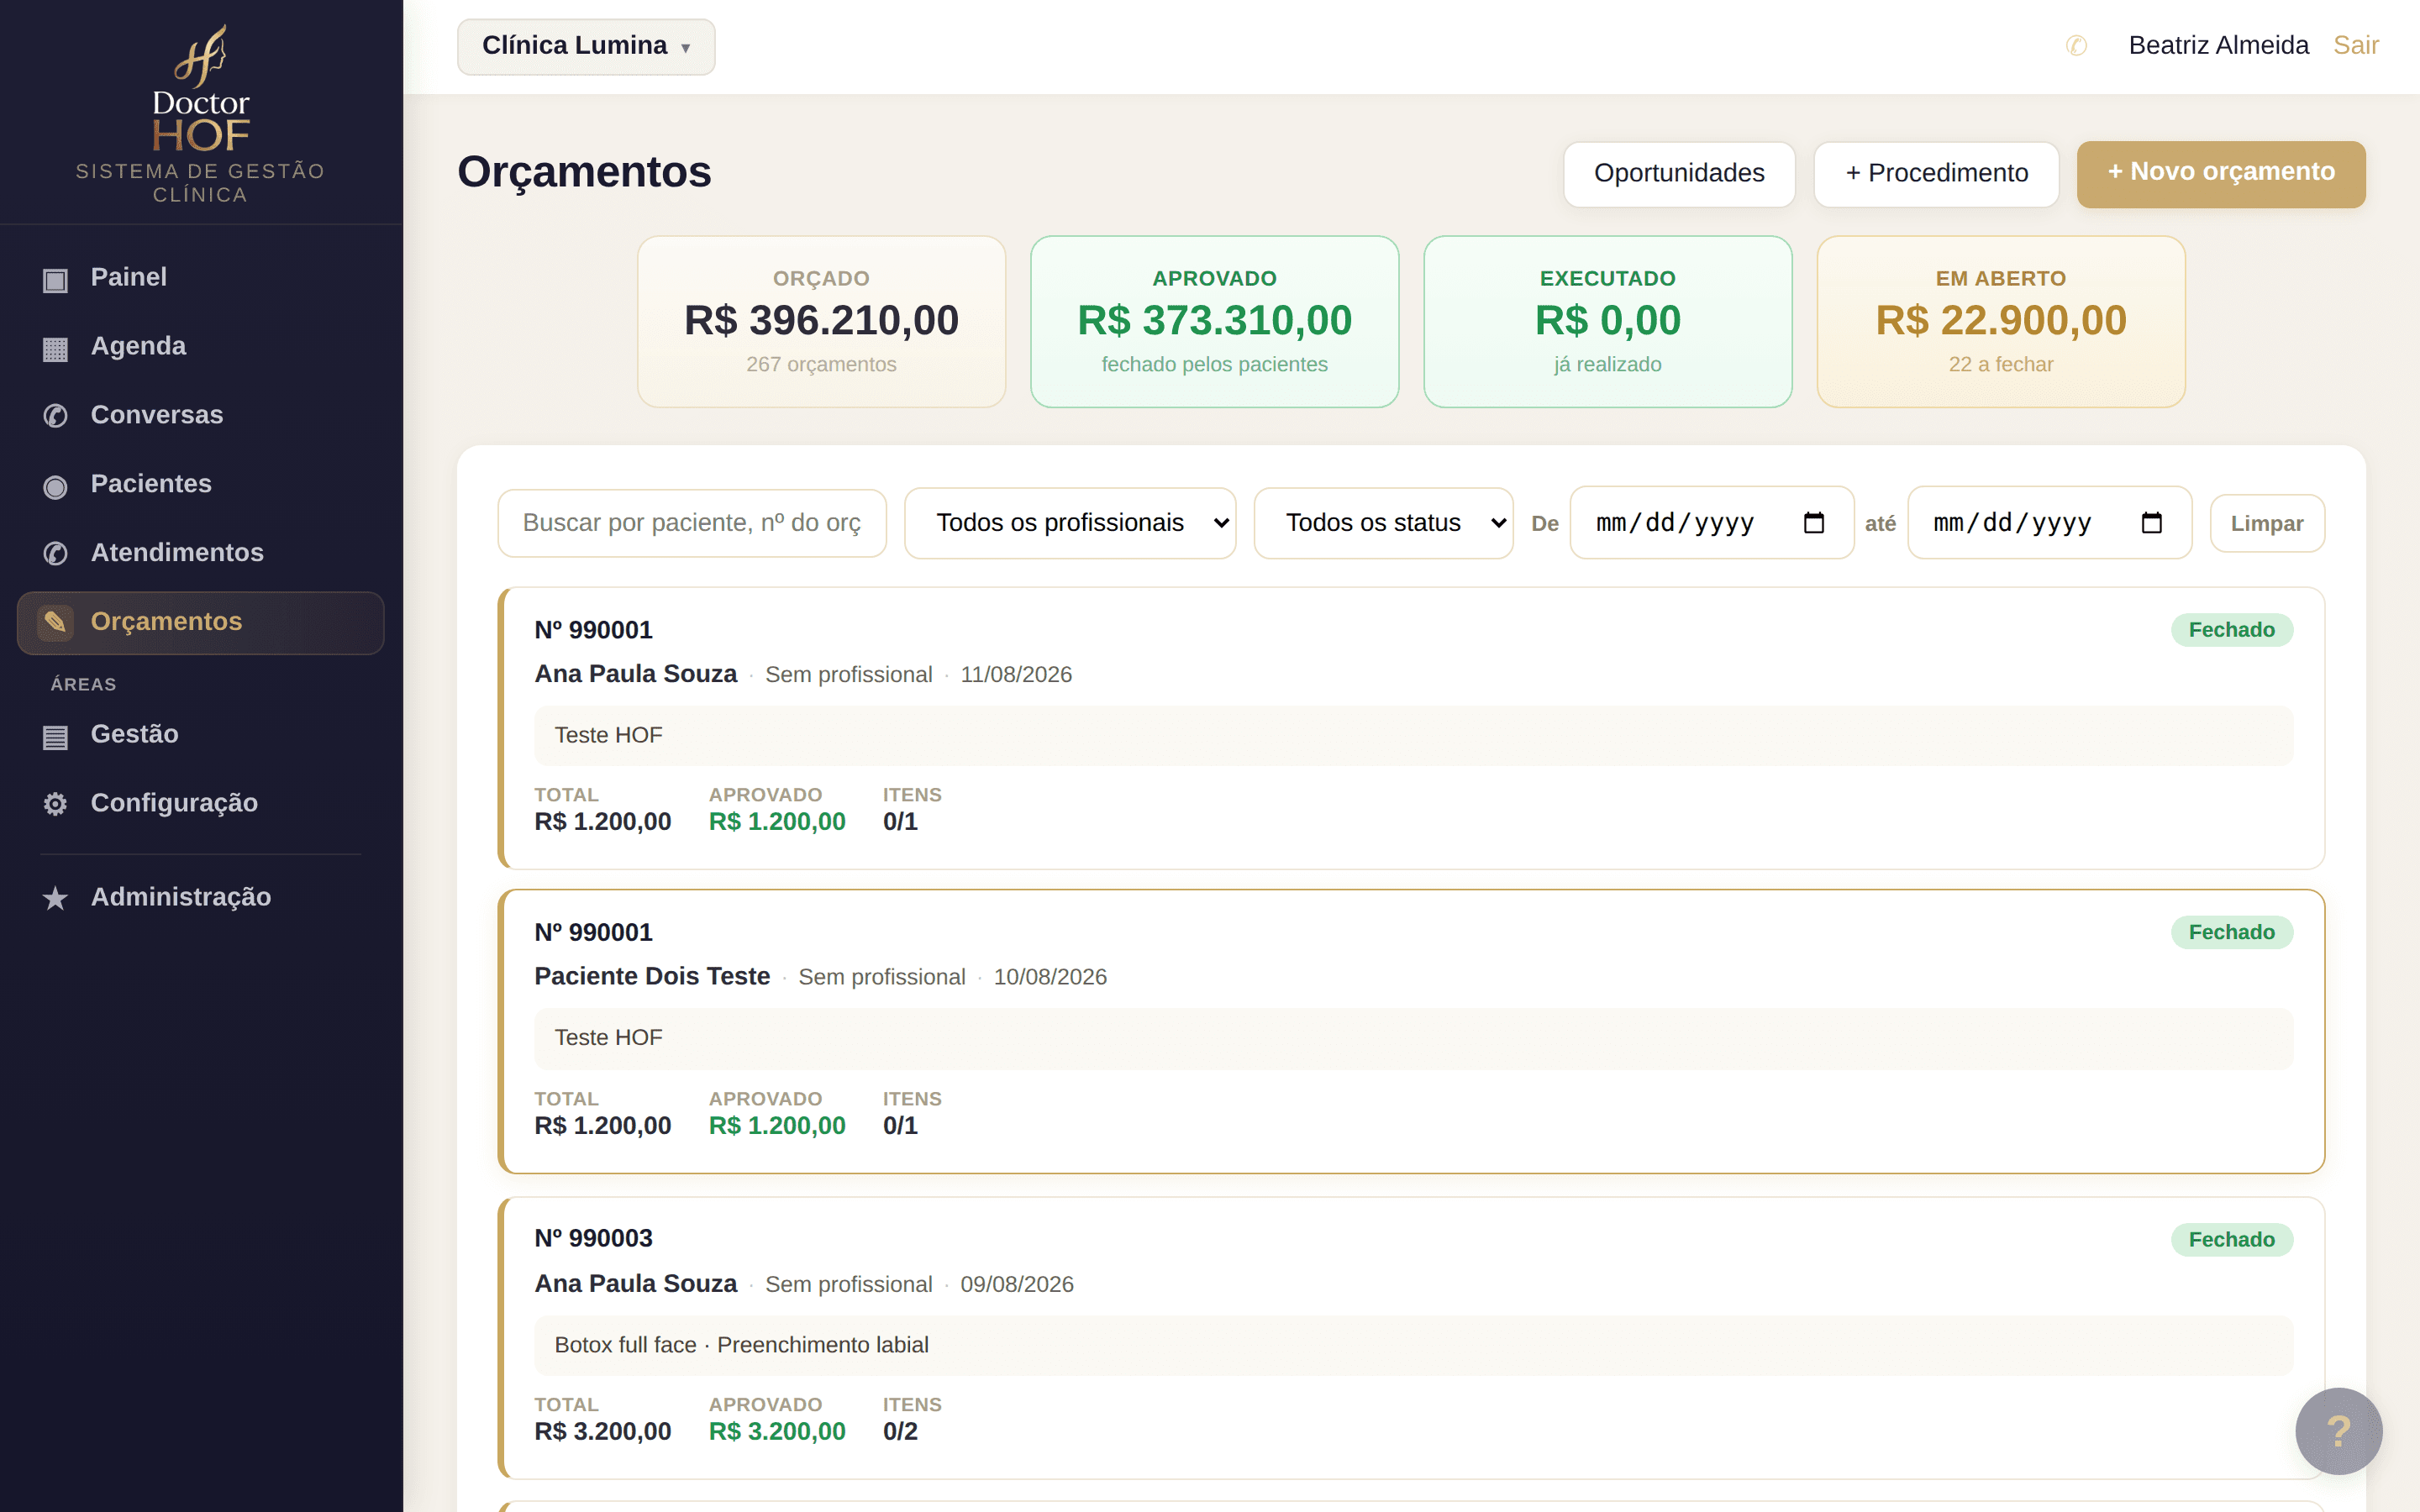Open budget Nº 990001 dated 11/08/2026
The image size is (2420, 1512).
pyautogui.click(x=1411, y=728)
